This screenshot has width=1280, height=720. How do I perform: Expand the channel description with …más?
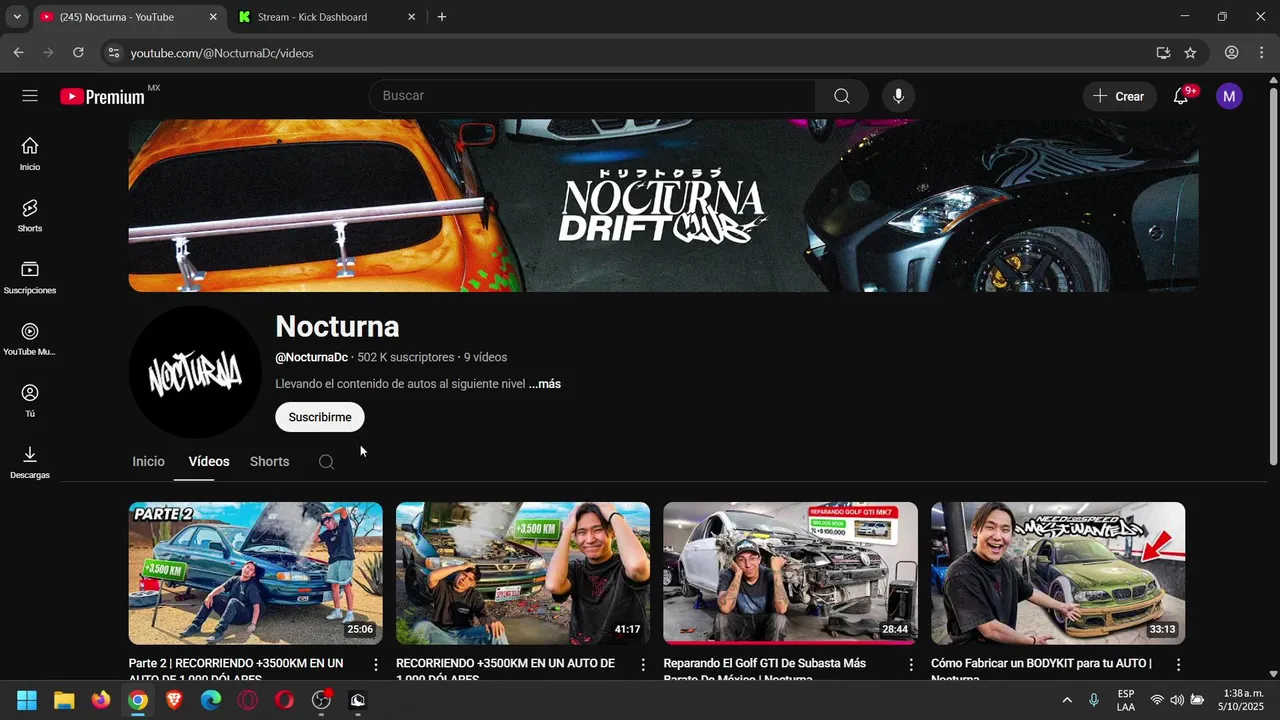tap(545, 384)
